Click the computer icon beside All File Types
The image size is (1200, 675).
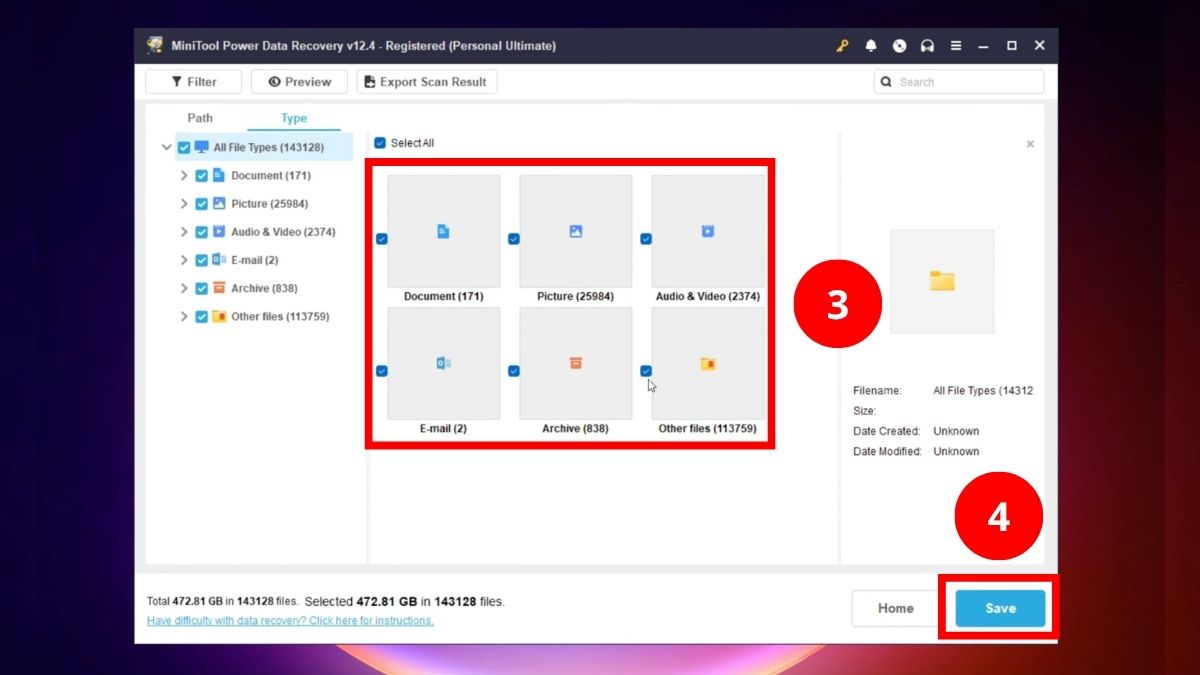(202, 147)
